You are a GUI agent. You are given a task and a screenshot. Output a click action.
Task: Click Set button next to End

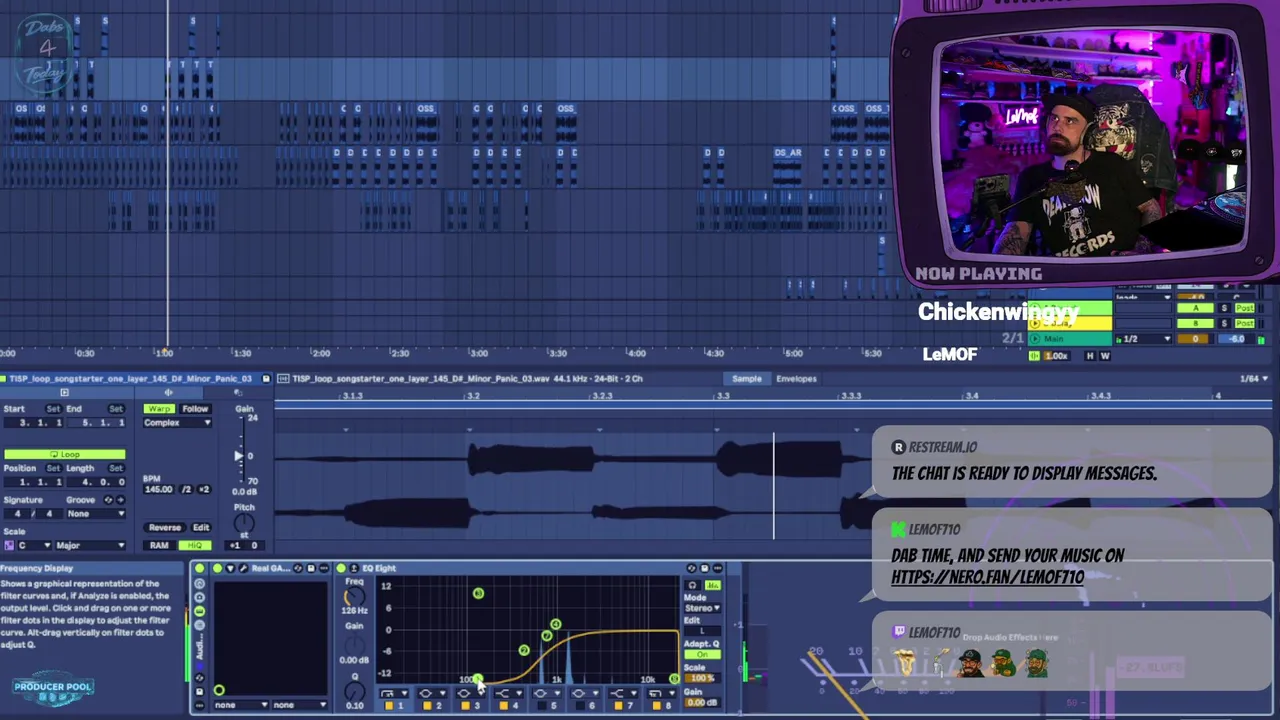click(x=116, y=409)
